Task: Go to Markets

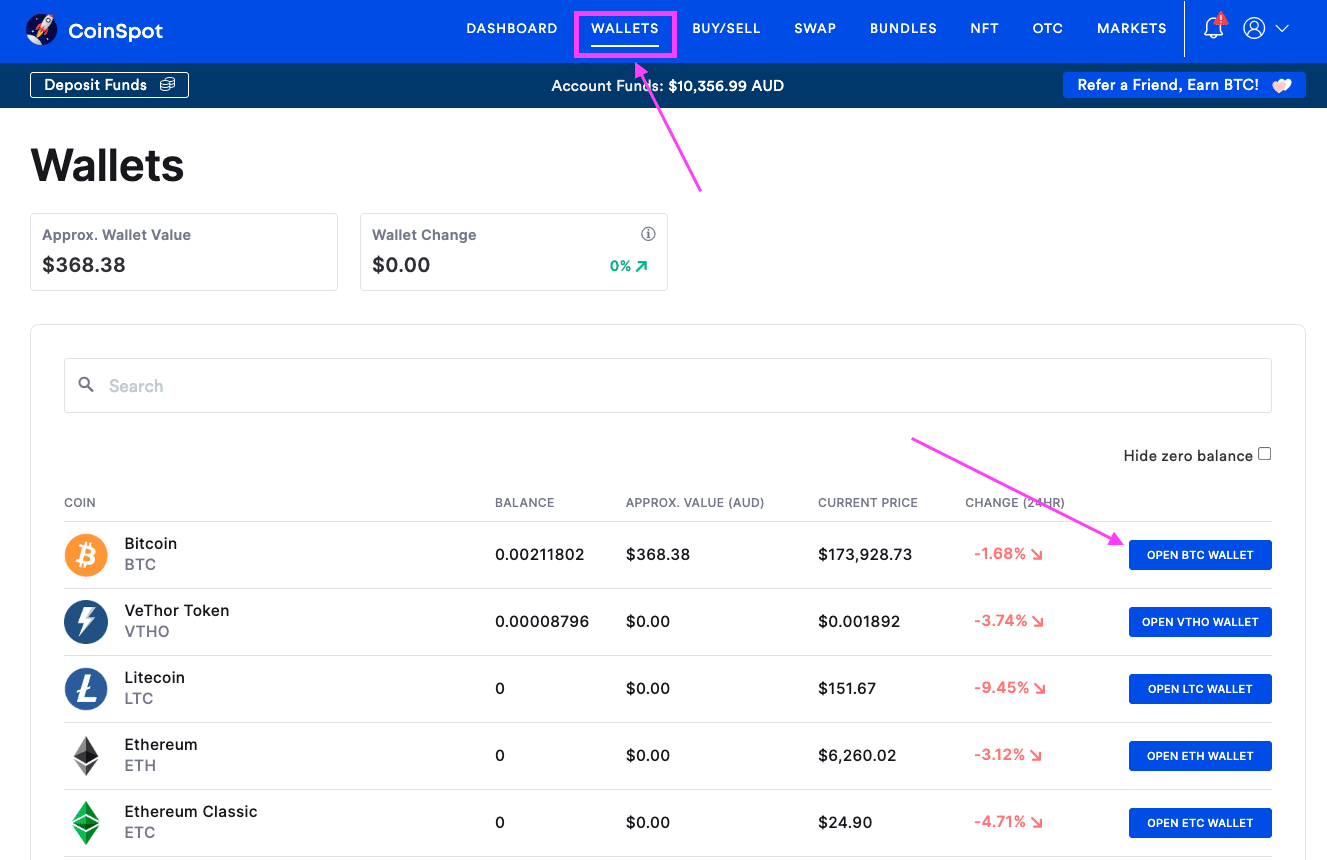Action: (1132, 28)
